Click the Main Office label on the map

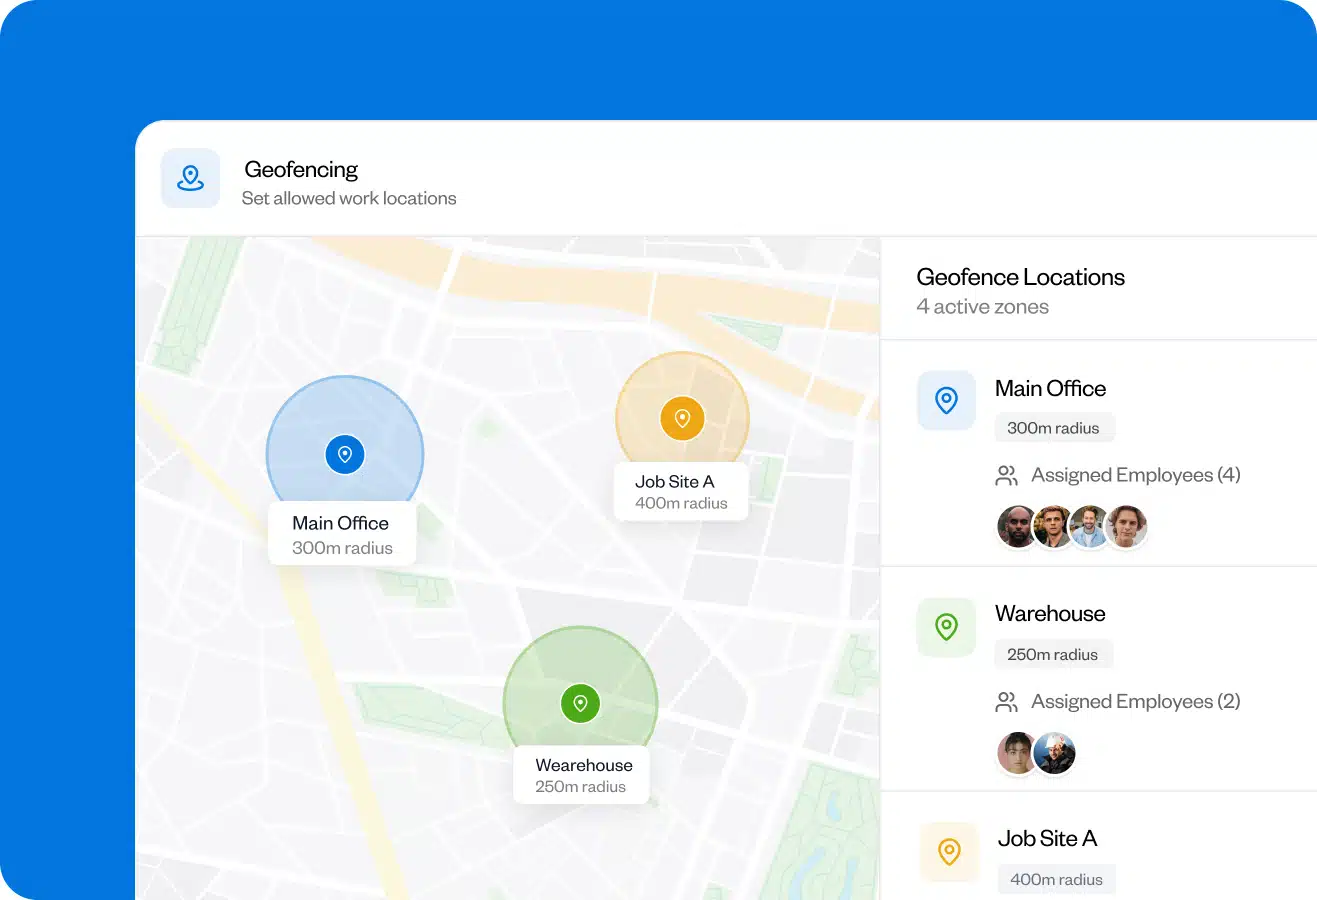pos(341,522)
